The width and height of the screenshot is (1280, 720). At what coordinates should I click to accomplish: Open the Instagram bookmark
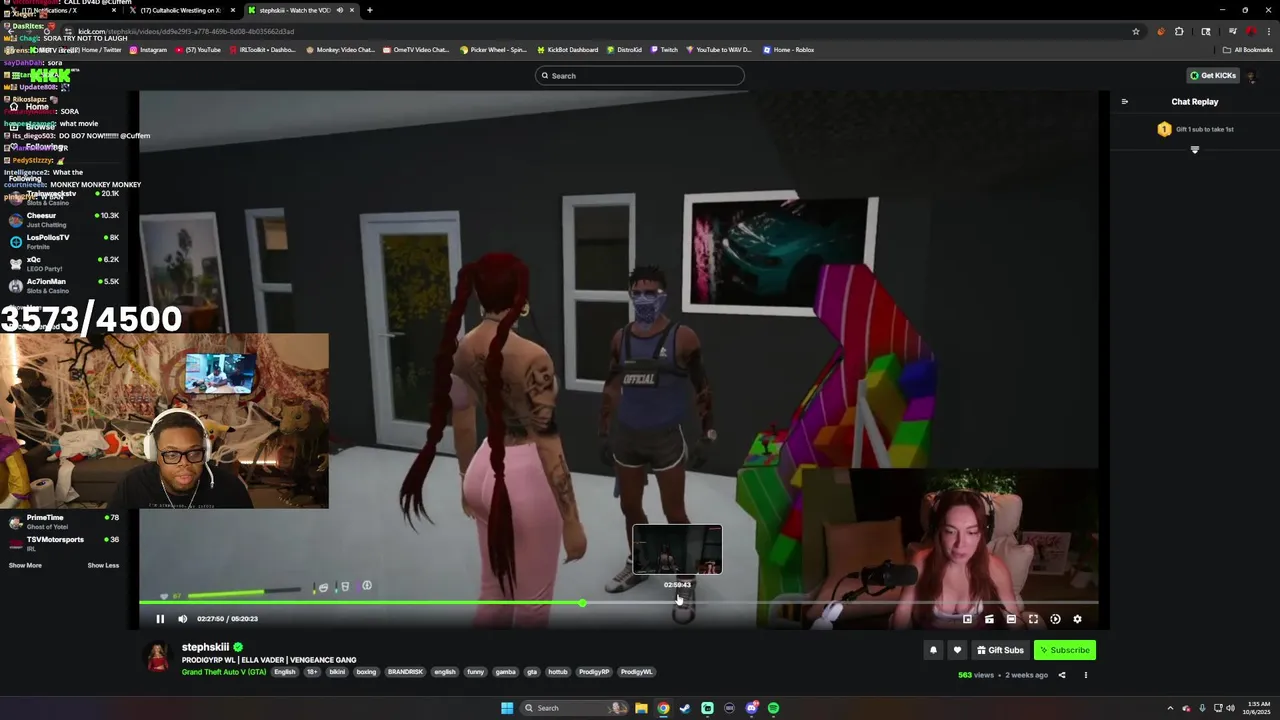[x=148, y=50]
